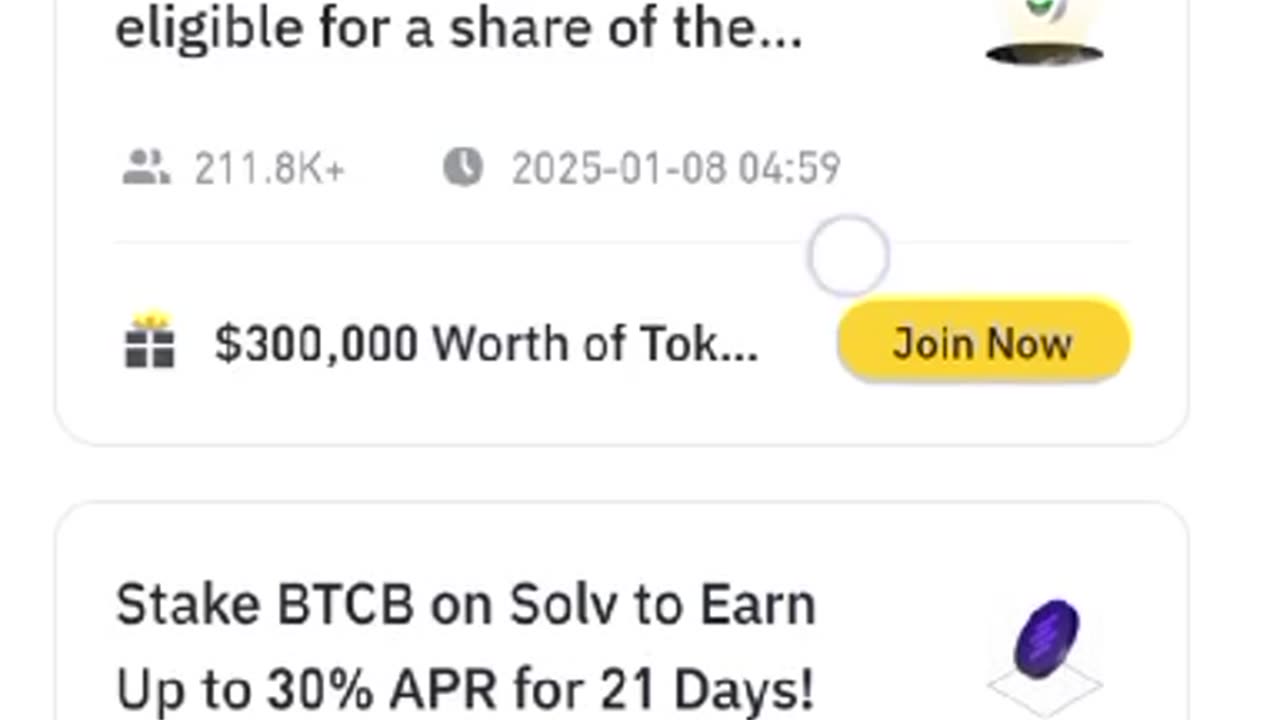Click the gap between the two campaign cards

point(620,473)
